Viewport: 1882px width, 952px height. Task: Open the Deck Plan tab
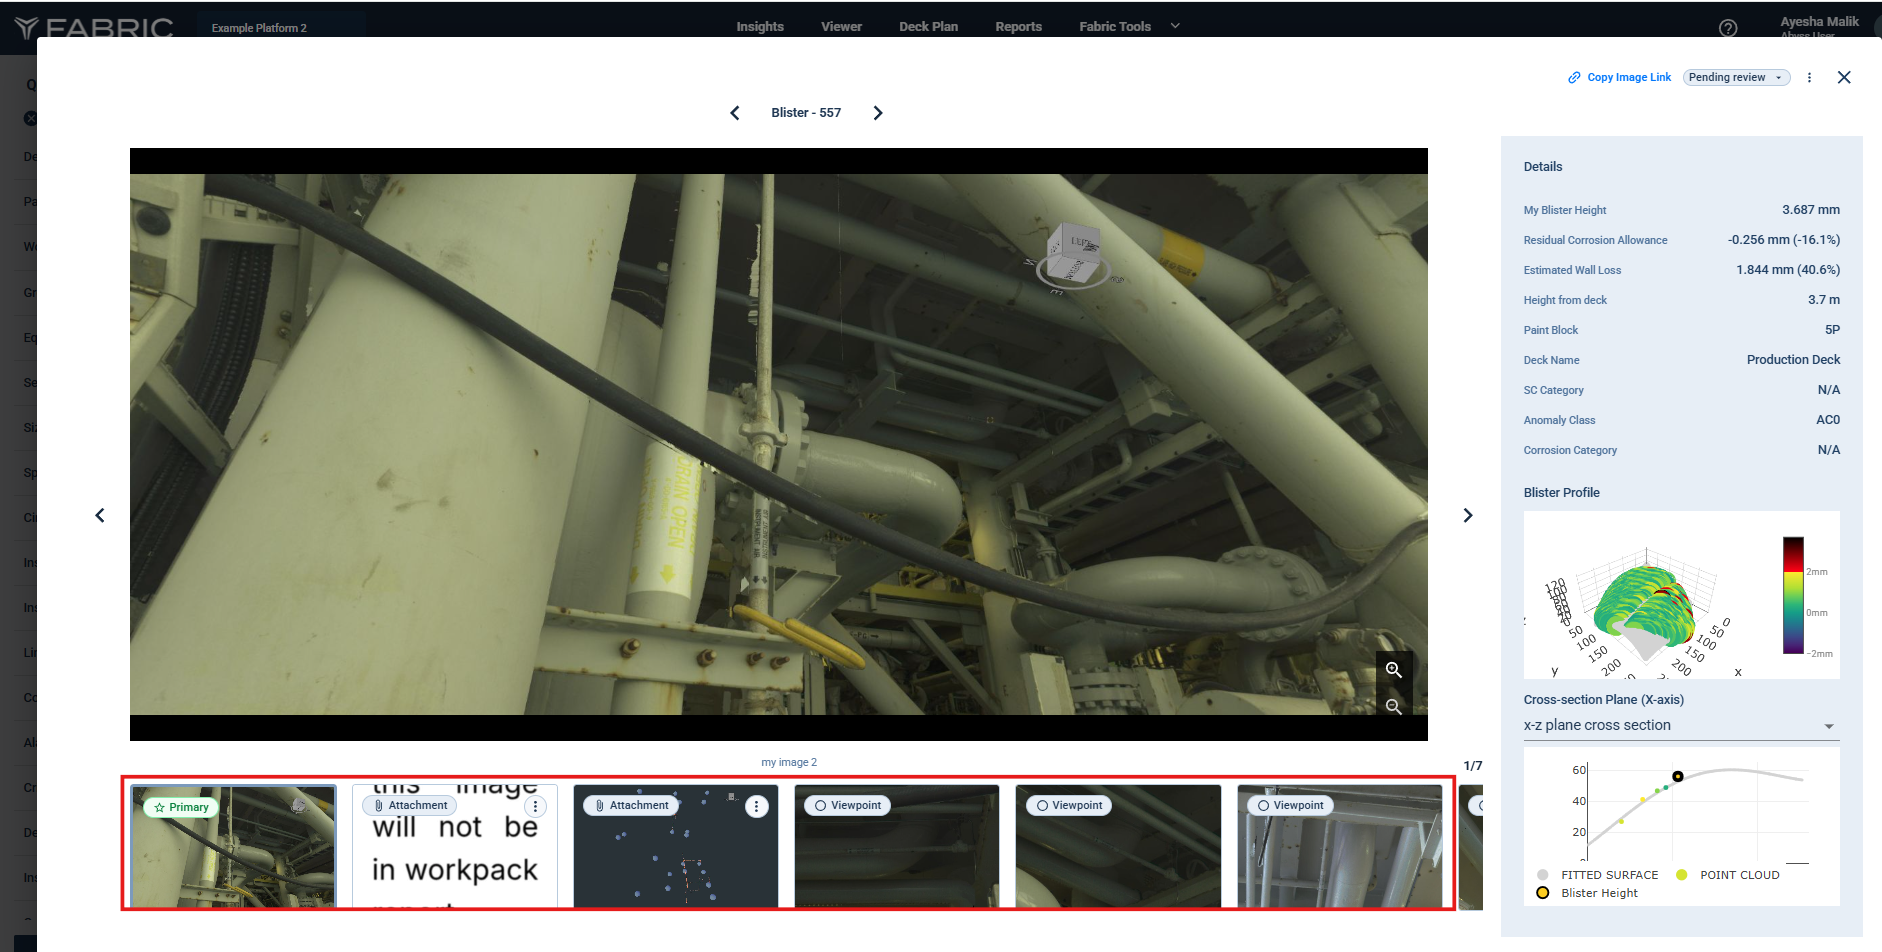pos(928,27)
